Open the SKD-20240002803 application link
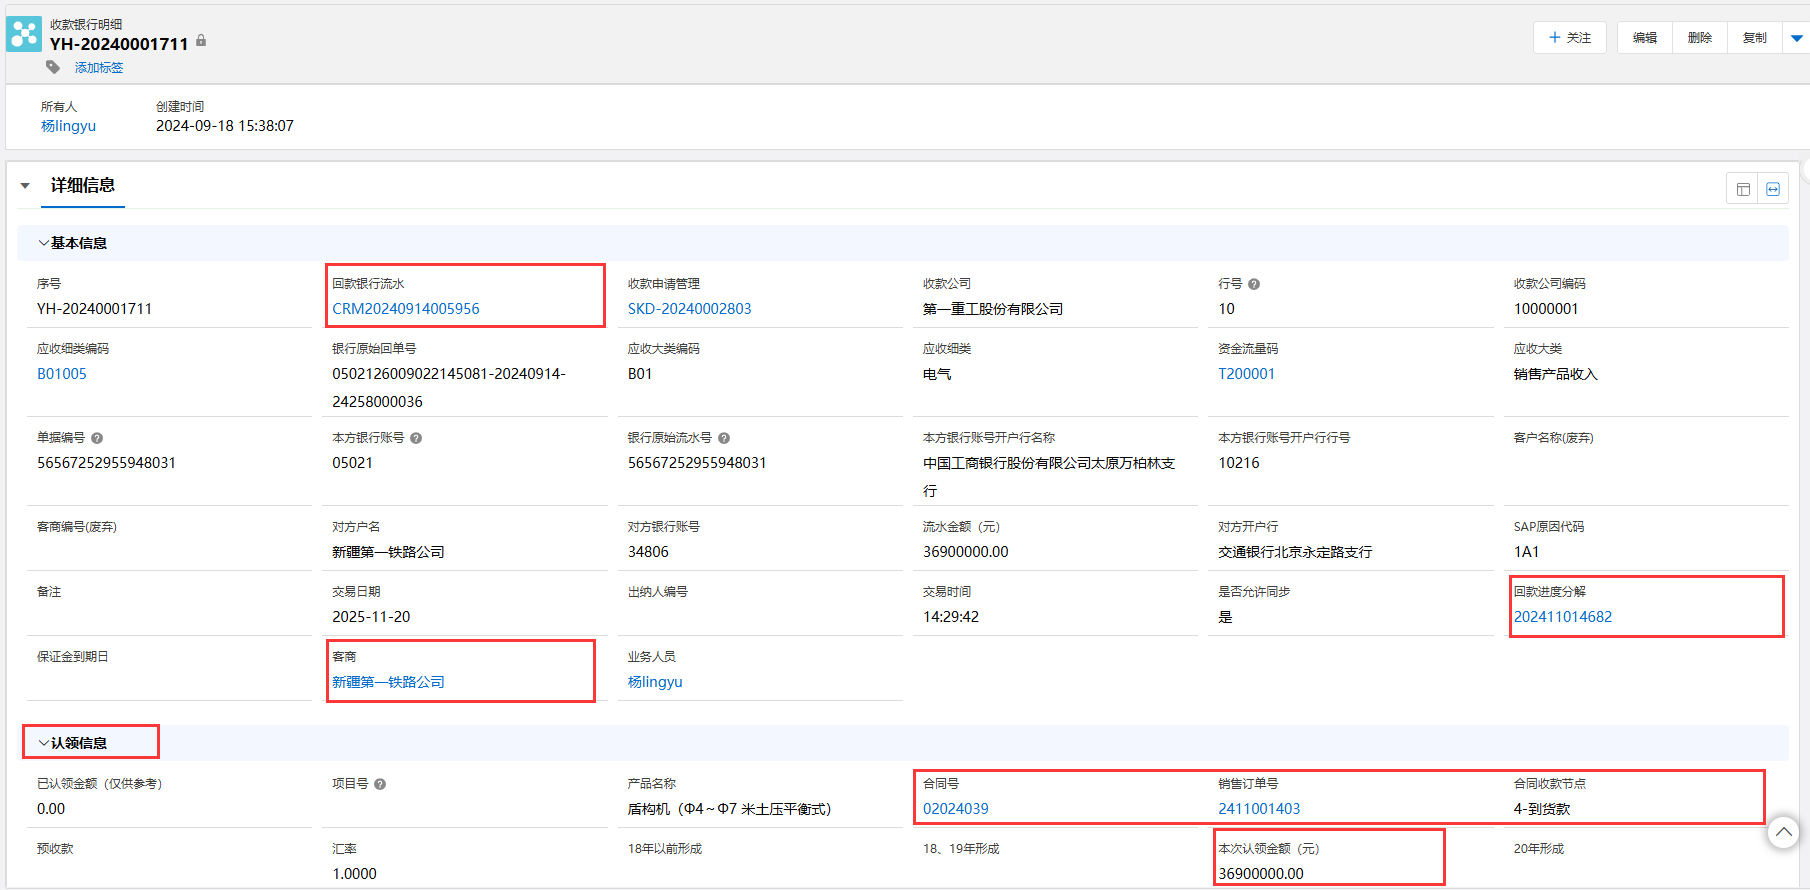 (689, 309)
